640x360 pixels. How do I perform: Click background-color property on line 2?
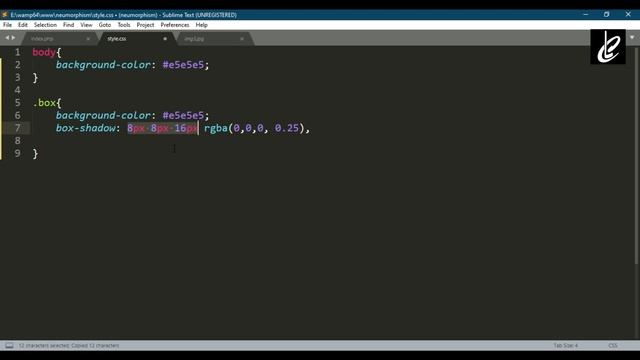103,65
